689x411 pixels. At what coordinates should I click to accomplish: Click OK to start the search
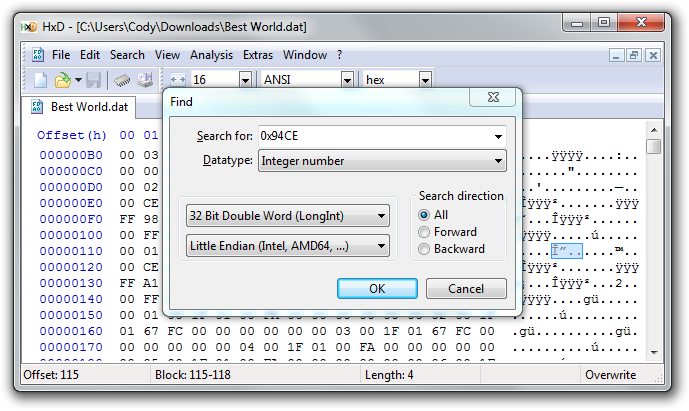pyautogui.click(x=377, y=288)
